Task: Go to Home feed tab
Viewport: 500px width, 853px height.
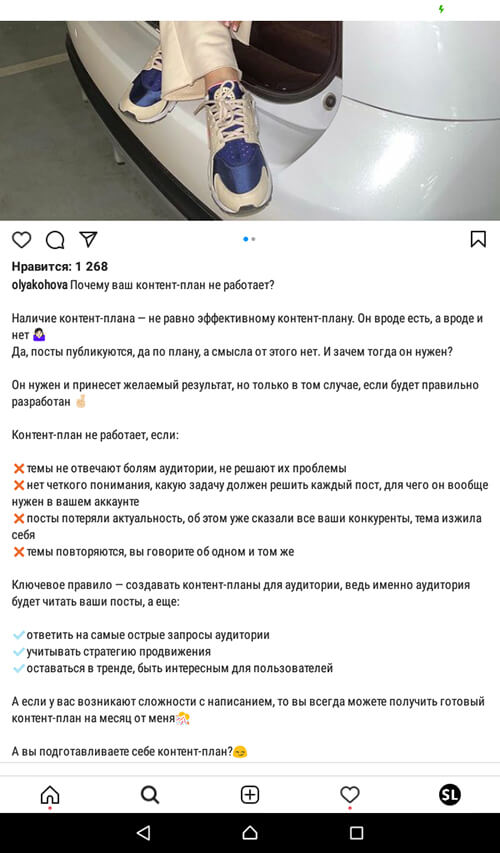Action: coord(50,795)
